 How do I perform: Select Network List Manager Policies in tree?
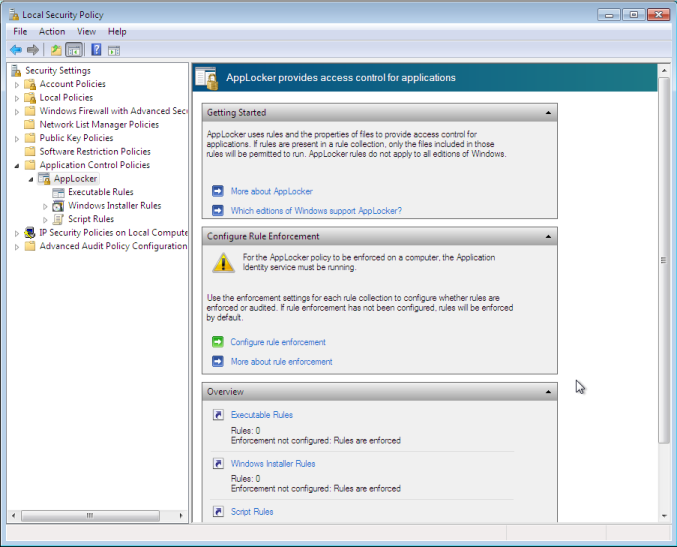(99, 124)
